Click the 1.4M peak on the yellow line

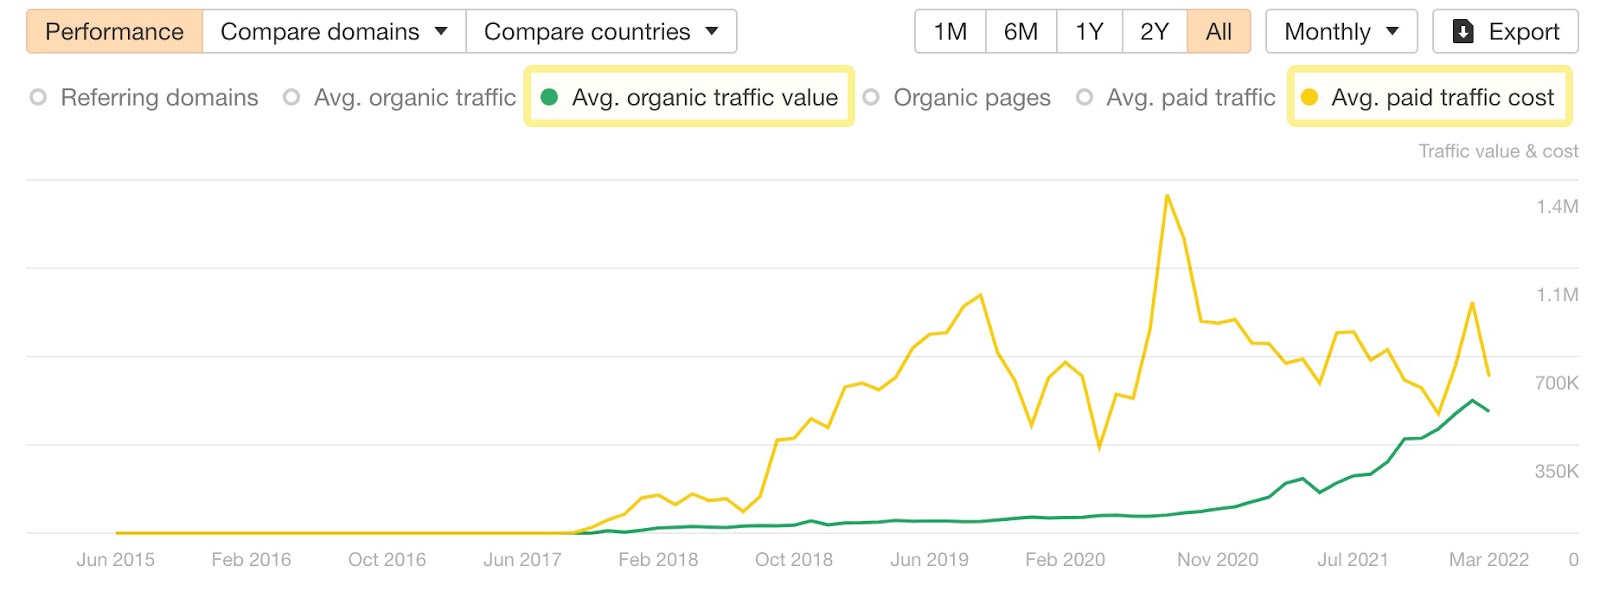click(x=1167, y=196)
